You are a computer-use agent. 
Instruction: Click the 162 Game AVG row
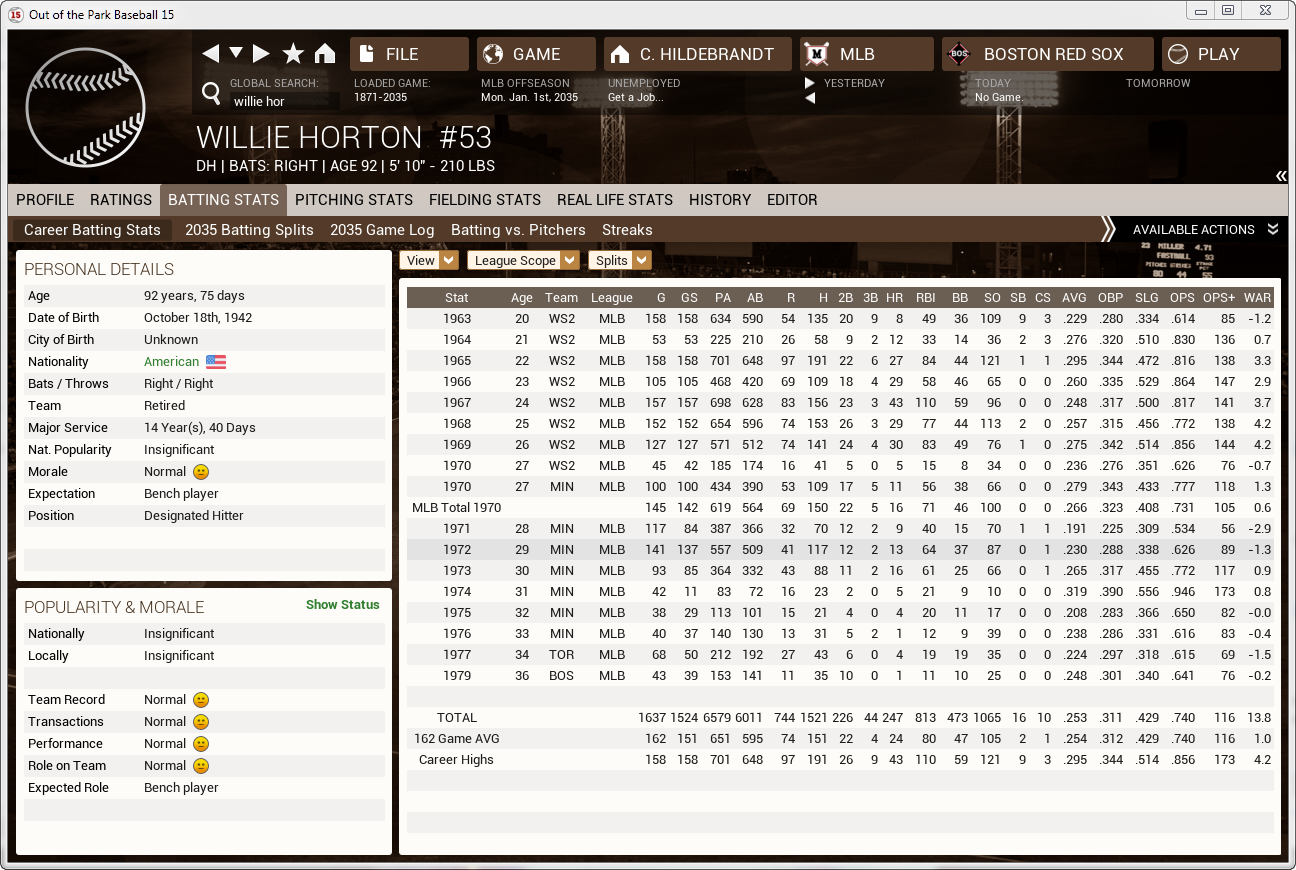(x=840, y=739)
